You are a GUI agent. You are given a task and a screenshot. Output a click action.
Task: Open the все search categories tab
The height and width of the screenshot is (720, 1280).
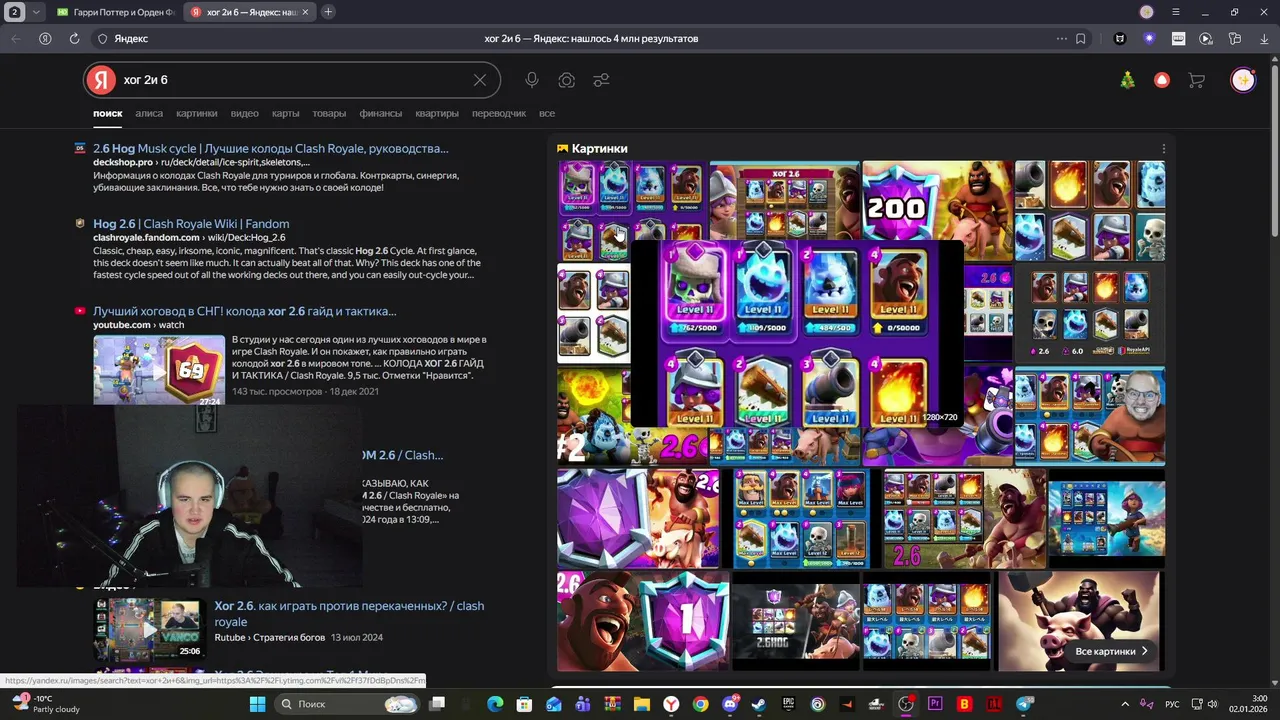(x=547, y=114)
